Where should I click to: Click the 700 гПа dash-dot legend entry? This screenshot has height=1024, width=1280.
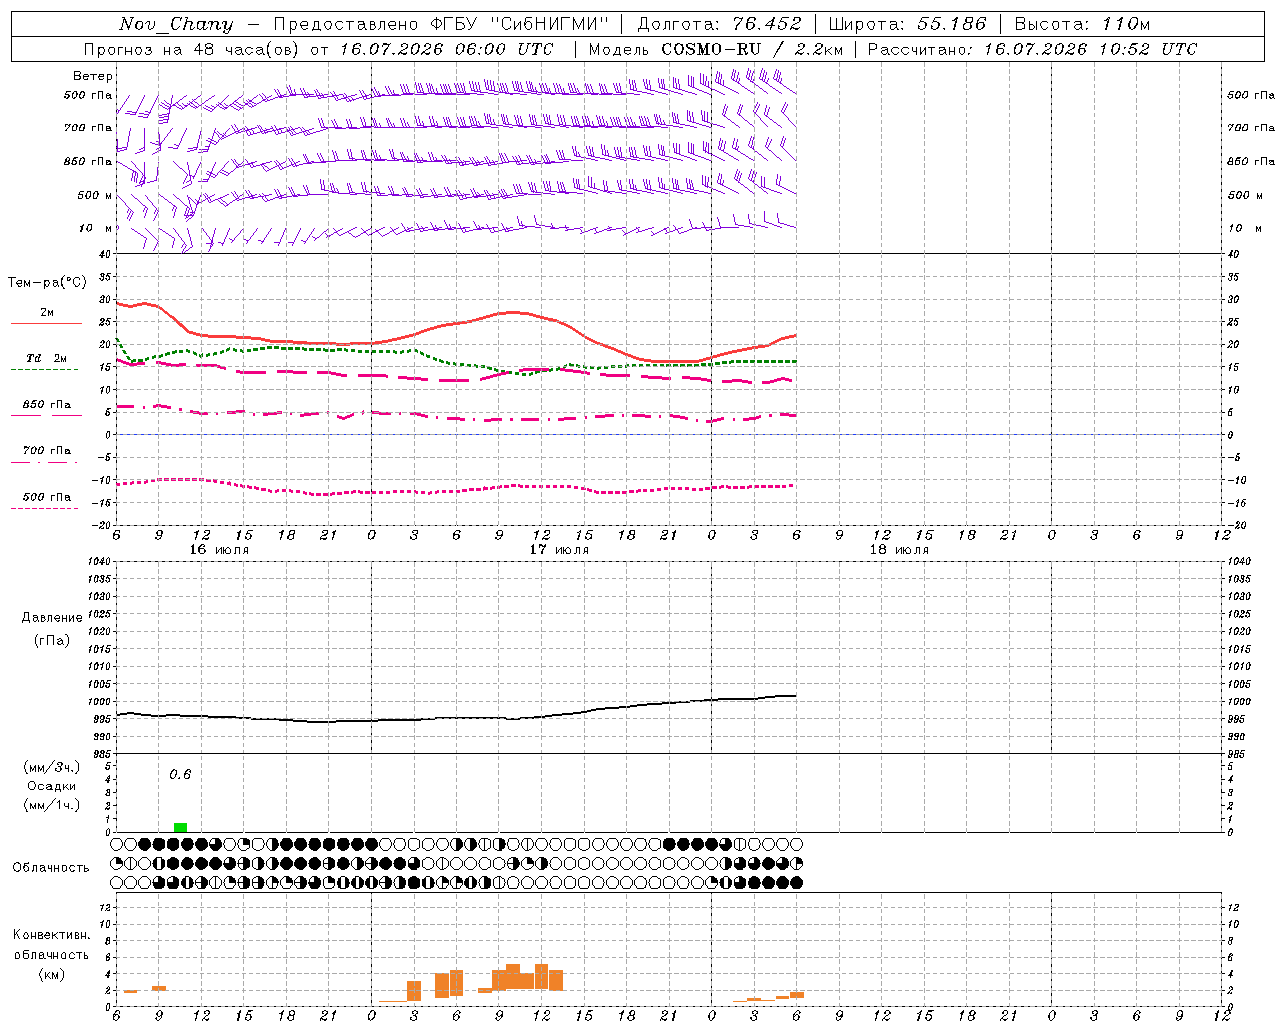coord(46,455)
